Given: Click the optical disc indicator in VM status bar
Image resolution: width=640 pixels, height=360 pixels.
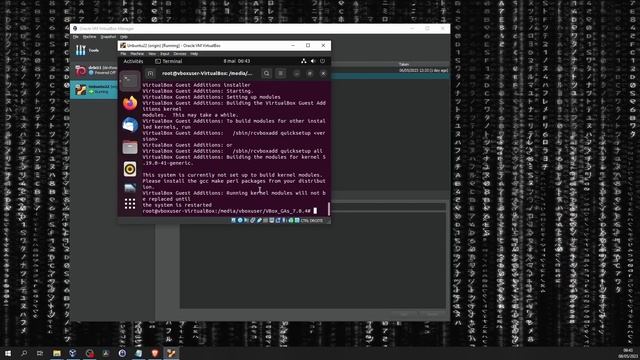Looking at the screenshot, I should click(x=240, y=220).
